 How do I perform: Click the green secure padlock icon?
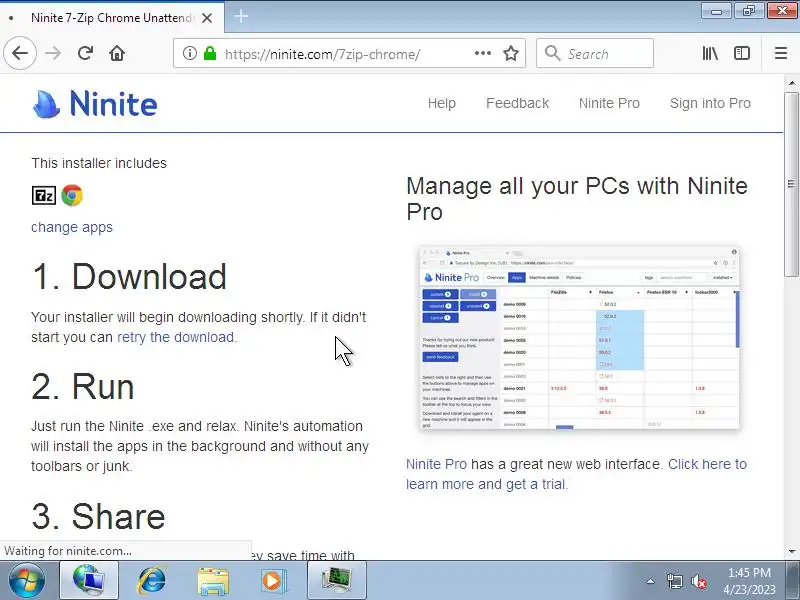click(210, 53)
